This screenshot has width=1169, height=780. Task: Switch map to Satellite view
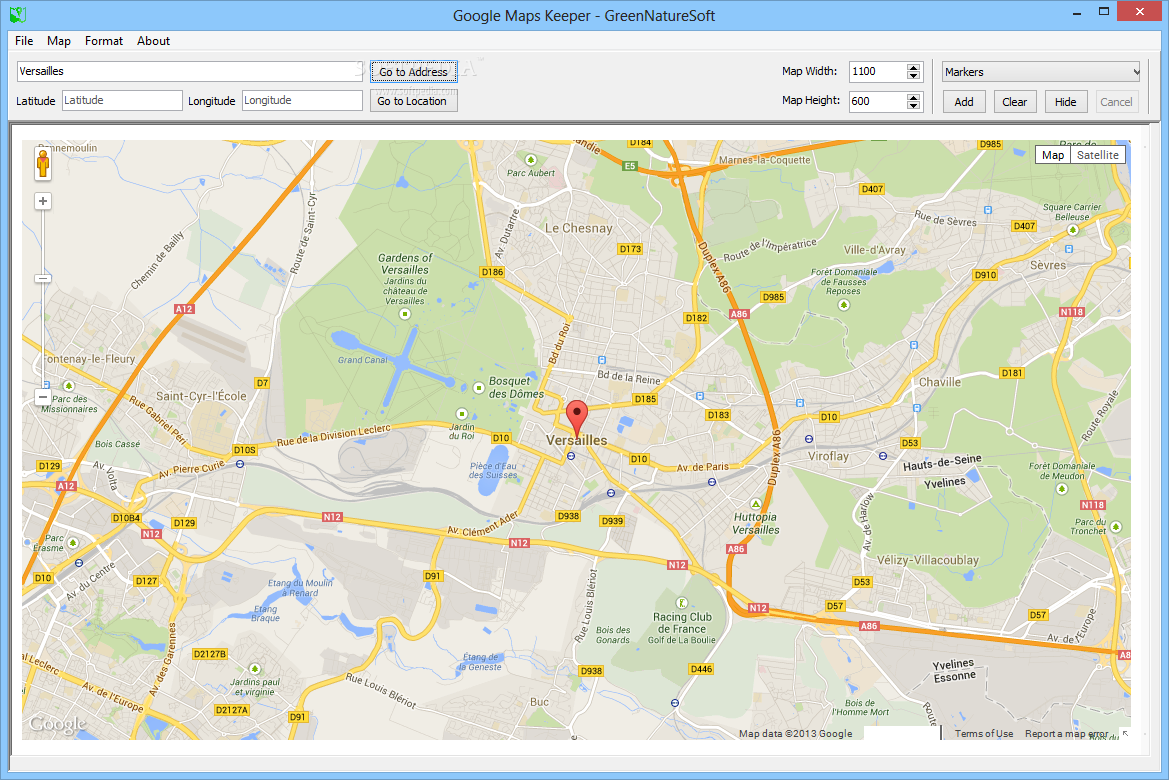pos(1097,155)
